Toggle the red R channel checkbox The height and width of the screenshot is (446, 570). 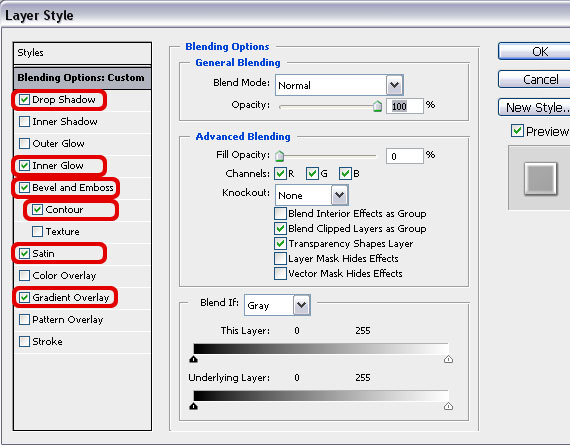280,174
